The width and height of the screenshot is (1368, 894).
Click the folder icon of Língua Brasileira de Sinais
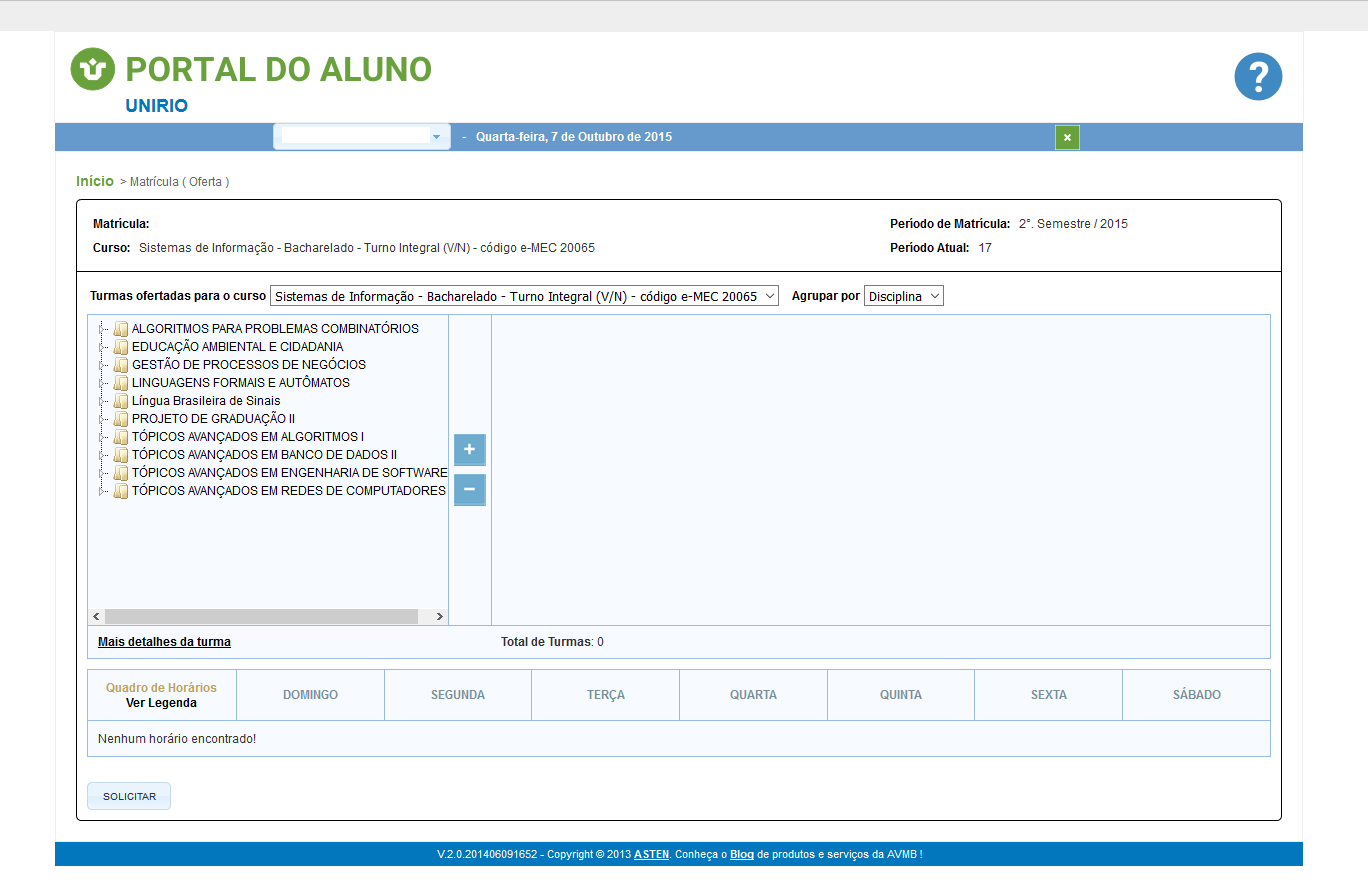click(121, 400)
